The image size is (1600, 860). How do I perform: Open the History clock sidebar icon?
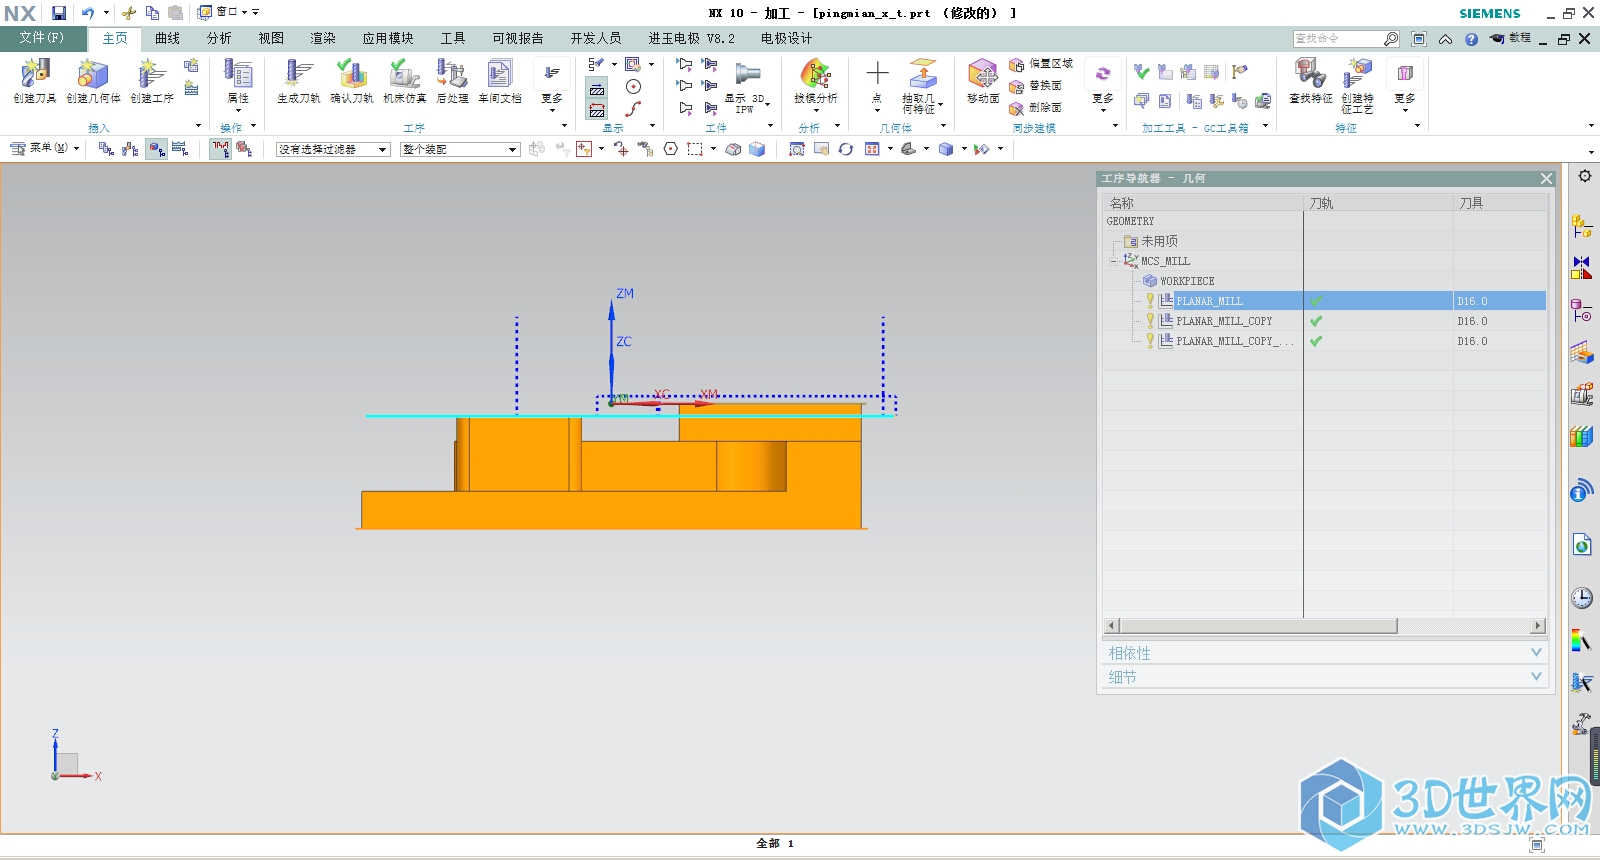pos(1581,598)
